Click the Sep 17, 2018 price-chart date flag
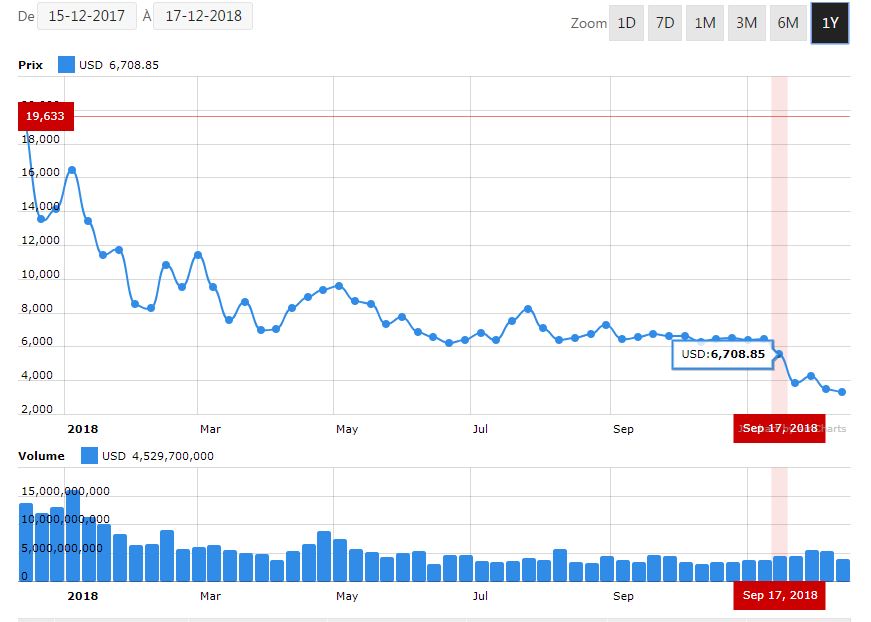871x622 pixels. [x=779, y=428]
